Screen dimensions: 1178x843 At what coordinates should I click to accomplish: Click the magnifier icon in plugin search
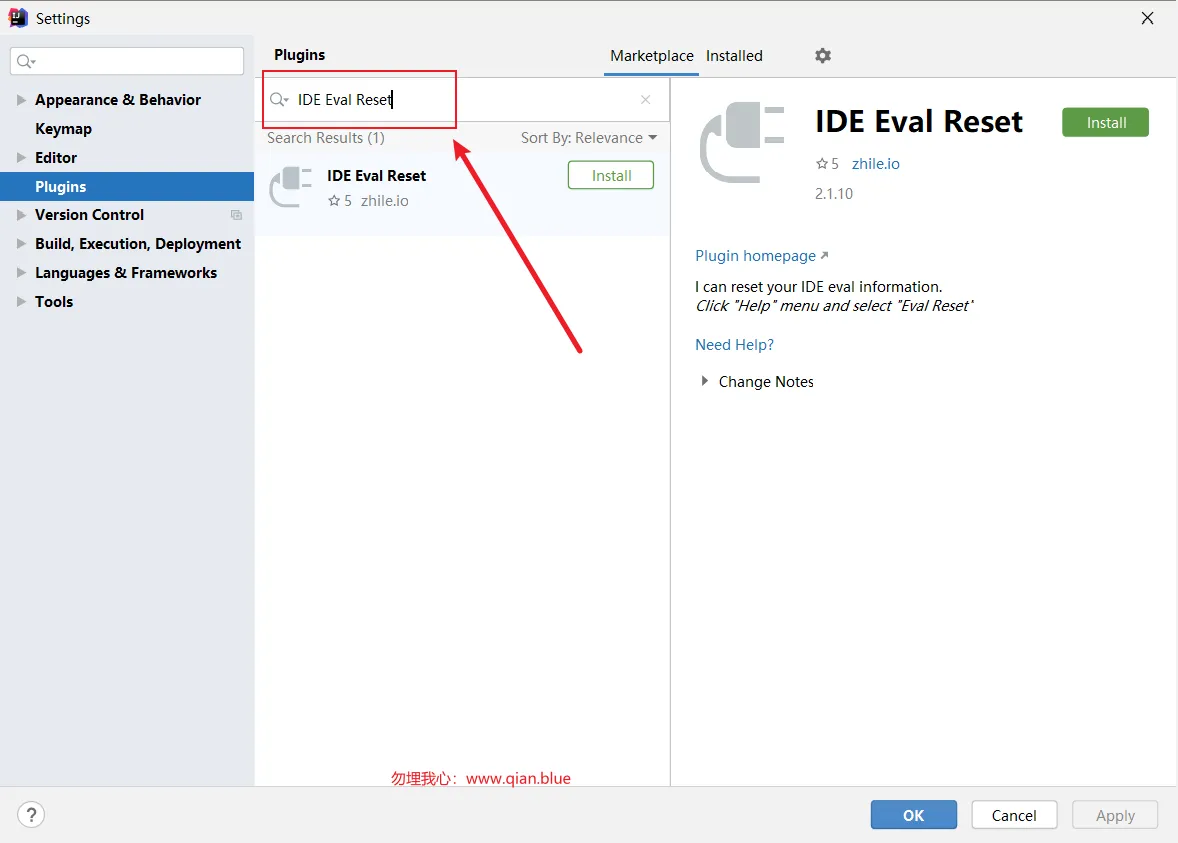[x=279, y=100]
